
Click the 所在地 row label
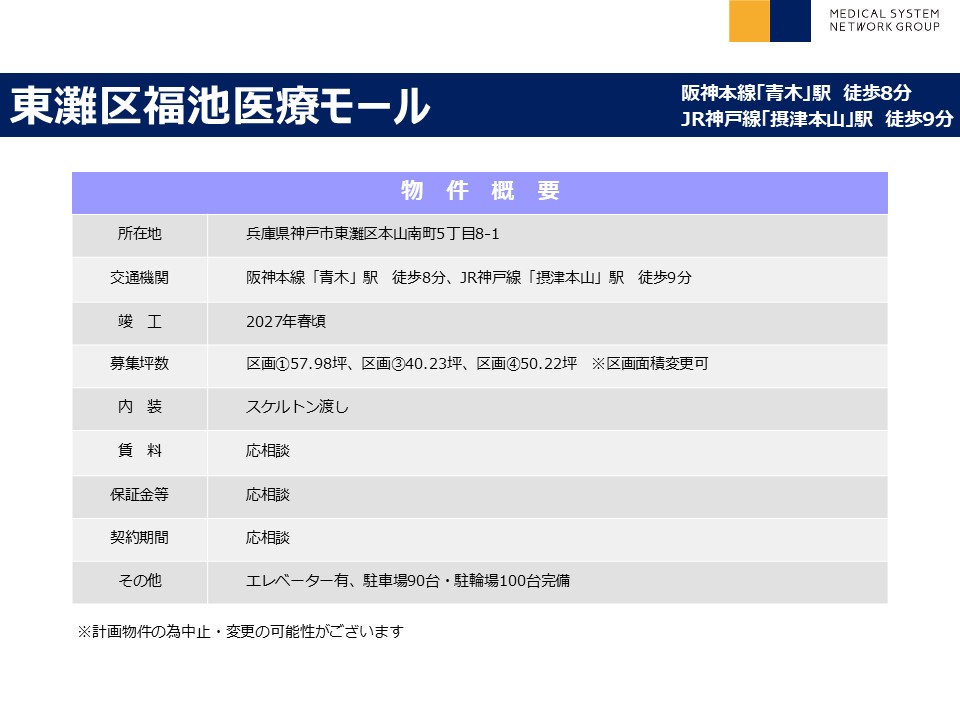tap(139, 234)
